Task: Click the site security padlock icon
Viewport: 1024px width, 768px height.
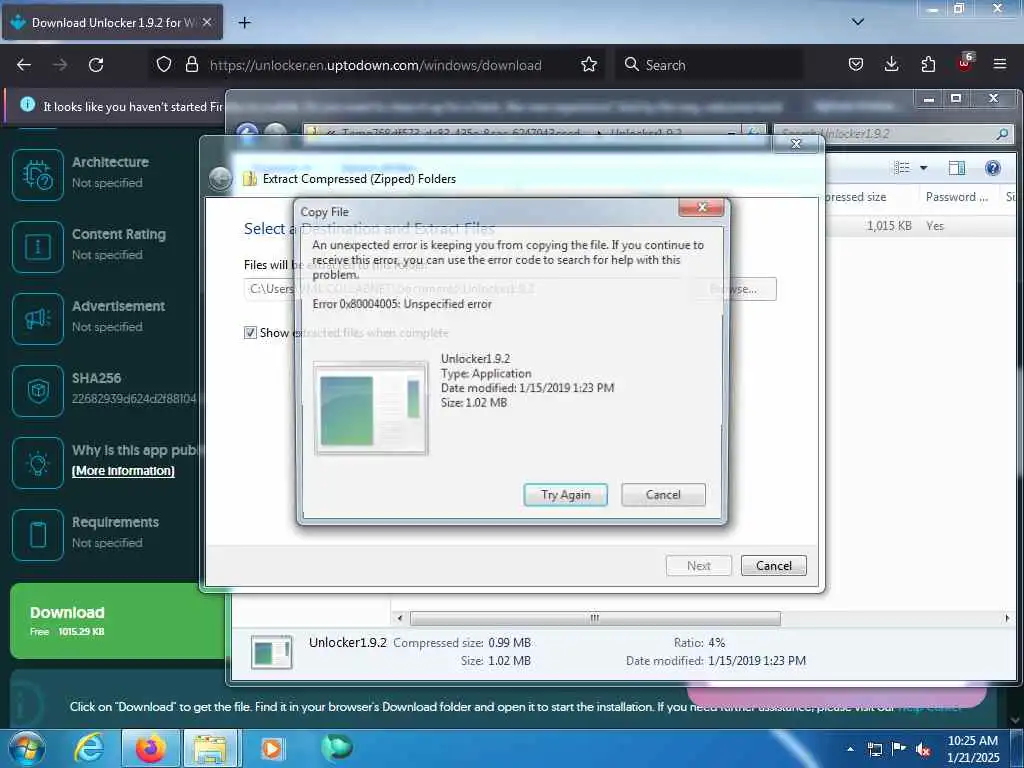Action: tap(191, 64)
